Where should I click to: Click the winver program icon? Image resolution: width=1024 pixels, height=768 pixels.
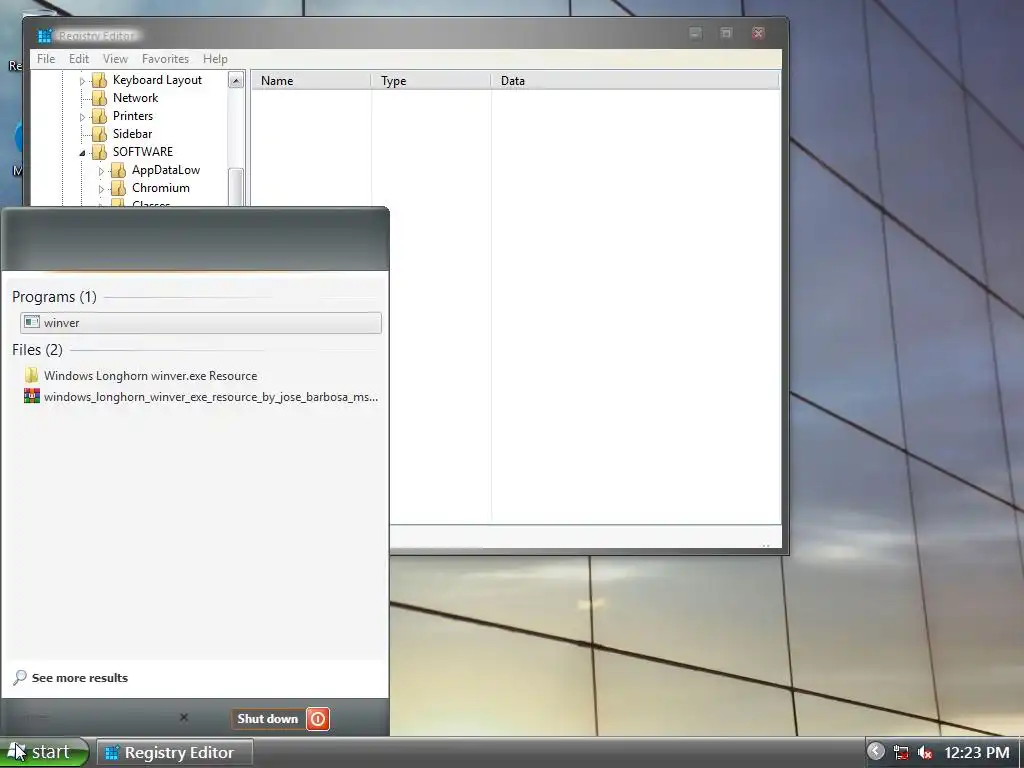click(x=31, y=322)
